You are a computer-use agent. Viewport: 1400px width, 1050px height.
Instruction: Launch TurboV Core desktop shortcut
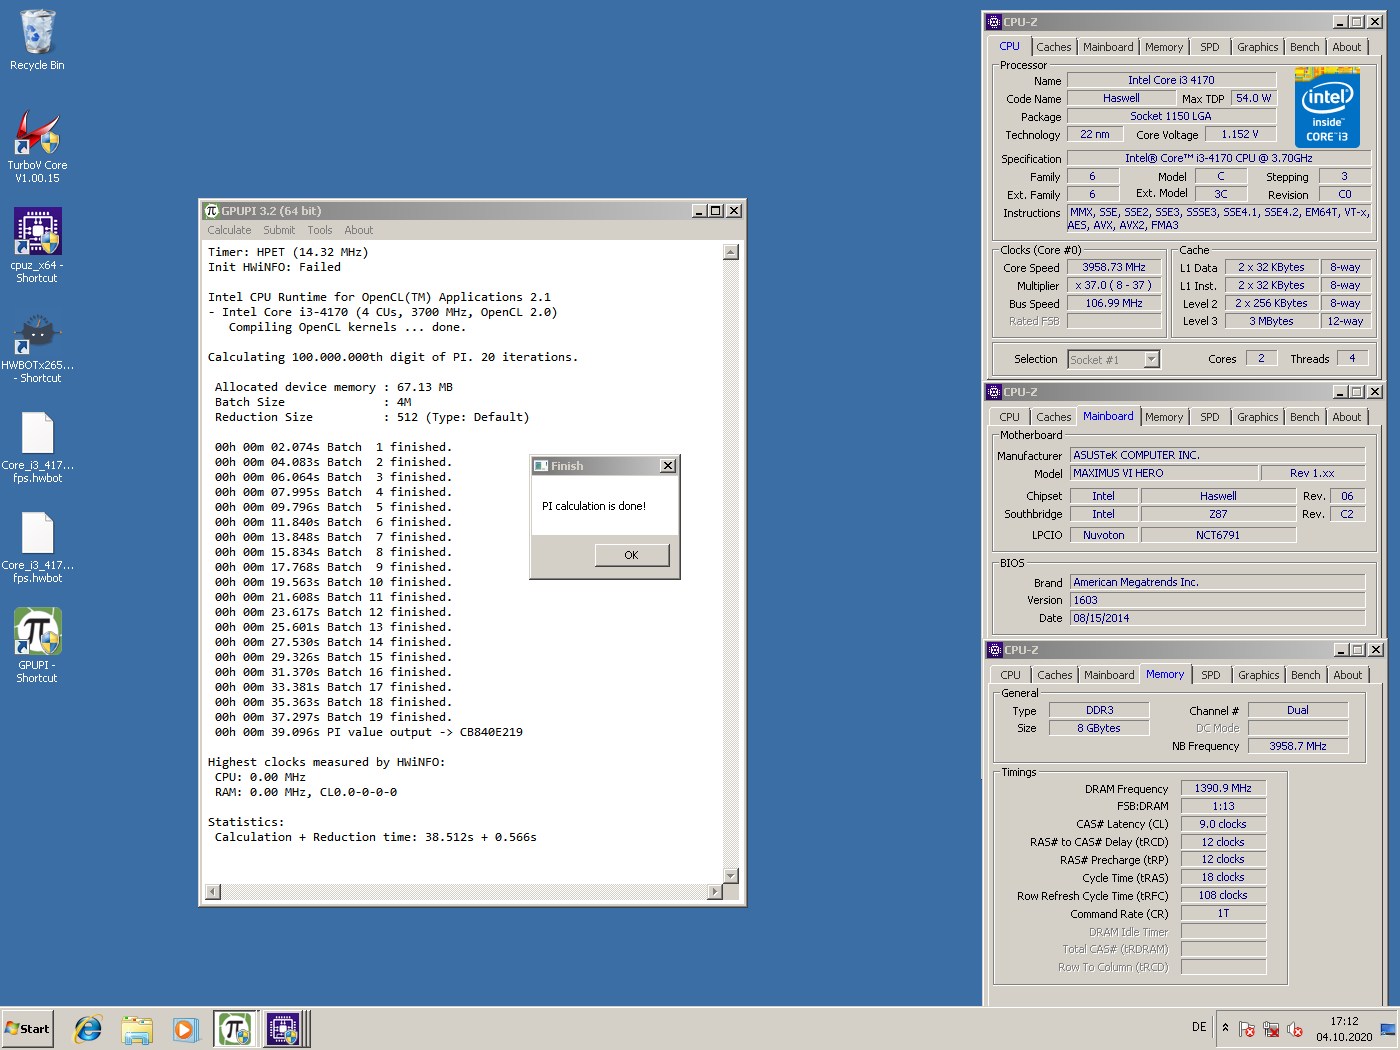pyautogui.click(x=37, y=146)
